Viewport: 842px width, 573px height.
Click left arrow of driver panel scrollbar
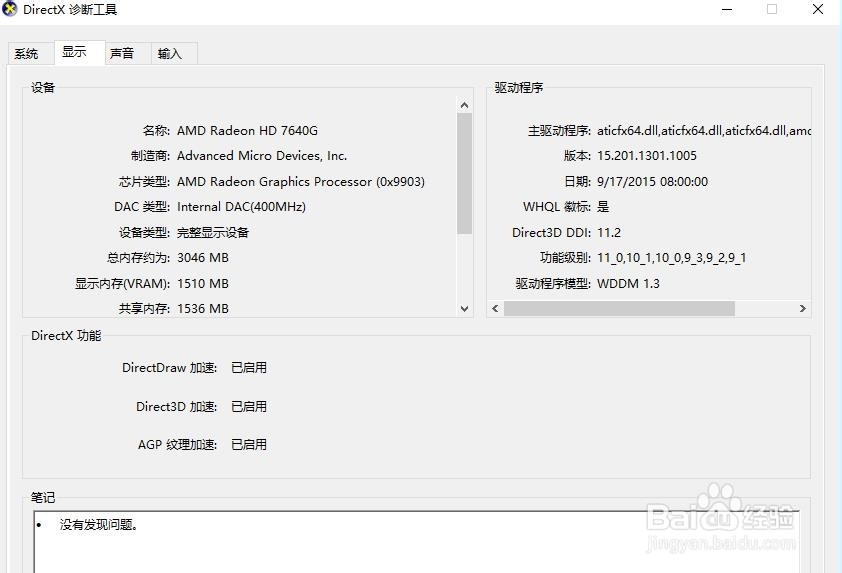495,309
